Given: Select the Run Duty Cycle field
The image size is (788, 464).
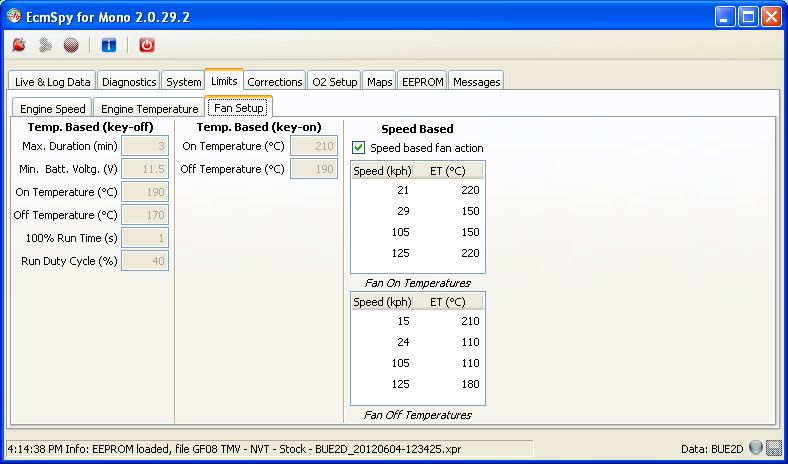Looking at the screenshot, I should click(145, 261).
